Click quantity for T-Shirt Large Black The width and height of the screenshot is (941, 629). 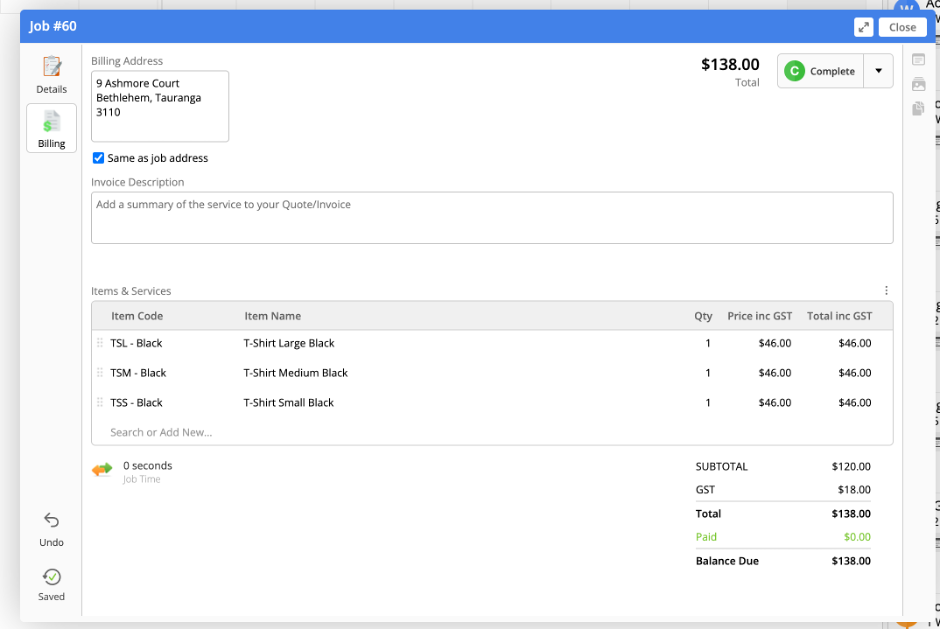point(708,343)
